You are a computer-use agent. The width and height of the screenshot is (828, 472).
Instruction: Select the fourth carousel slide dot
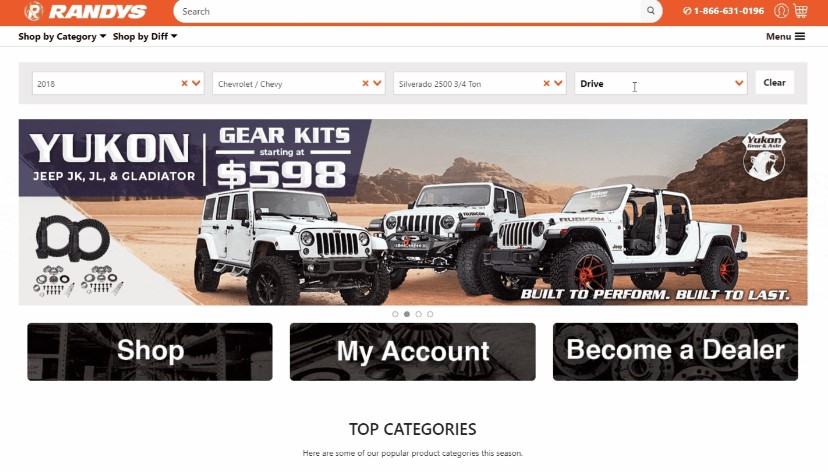430,314
